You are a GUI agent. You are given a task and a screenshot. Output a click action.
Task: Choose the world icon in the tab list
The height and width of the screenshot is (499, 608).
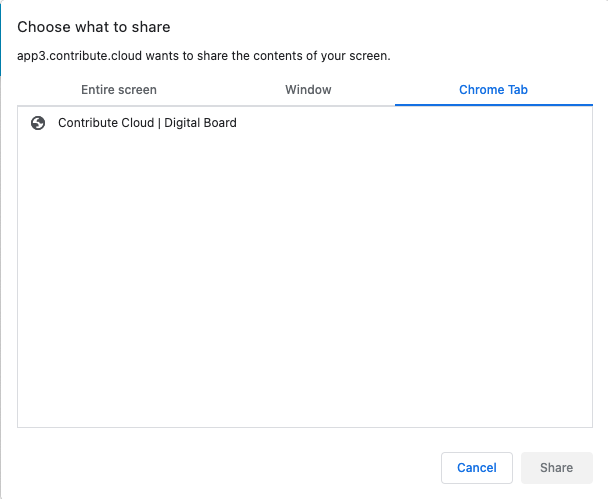(38, 123)
